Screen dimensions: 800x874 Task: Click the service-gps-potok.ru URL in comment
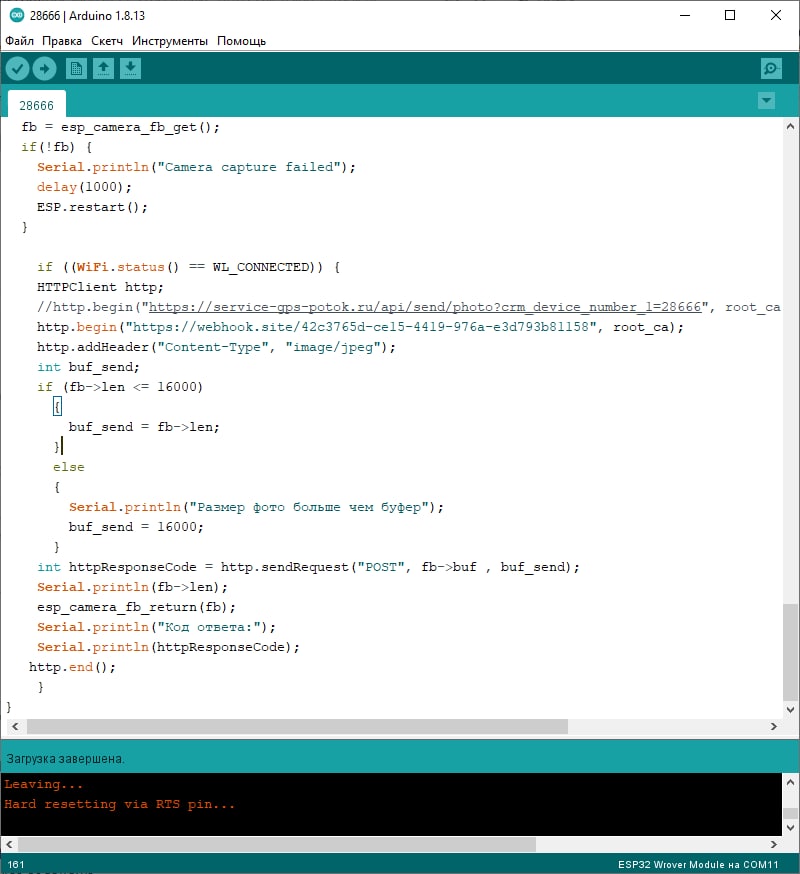(425, 307)
